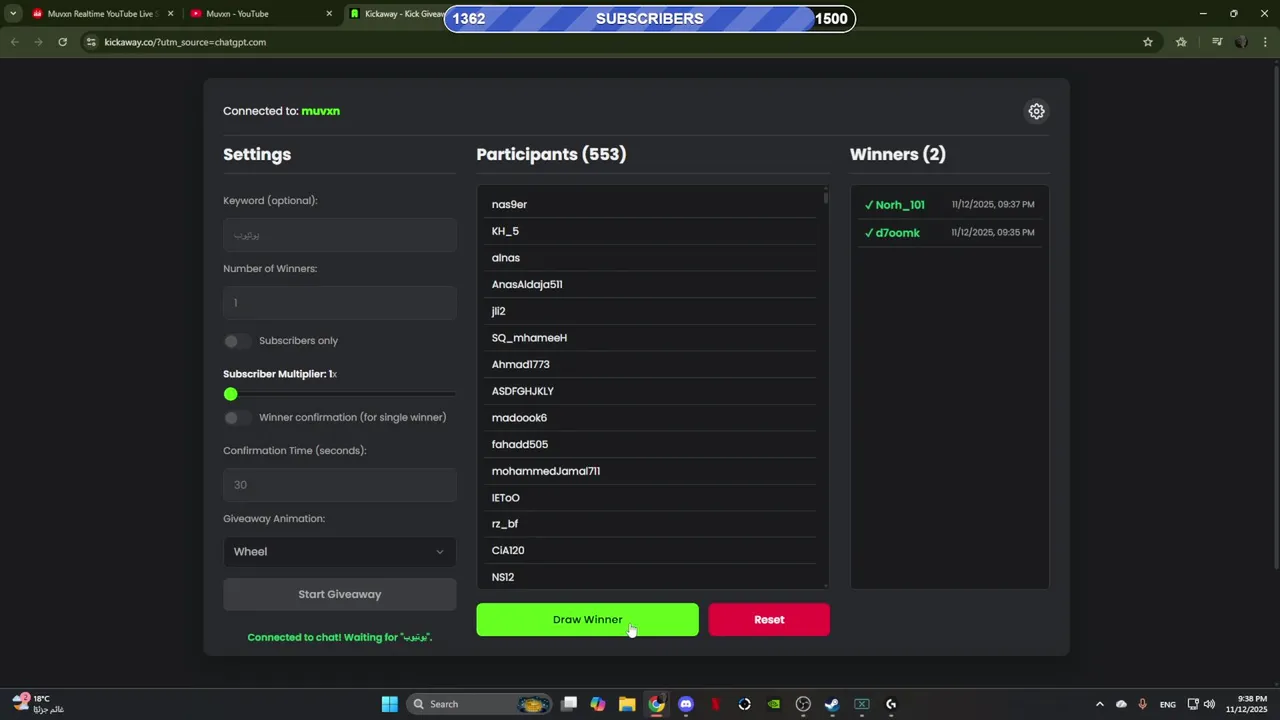Select participant mohammedJamal711

pyautogui.click(x=652, y=471)
